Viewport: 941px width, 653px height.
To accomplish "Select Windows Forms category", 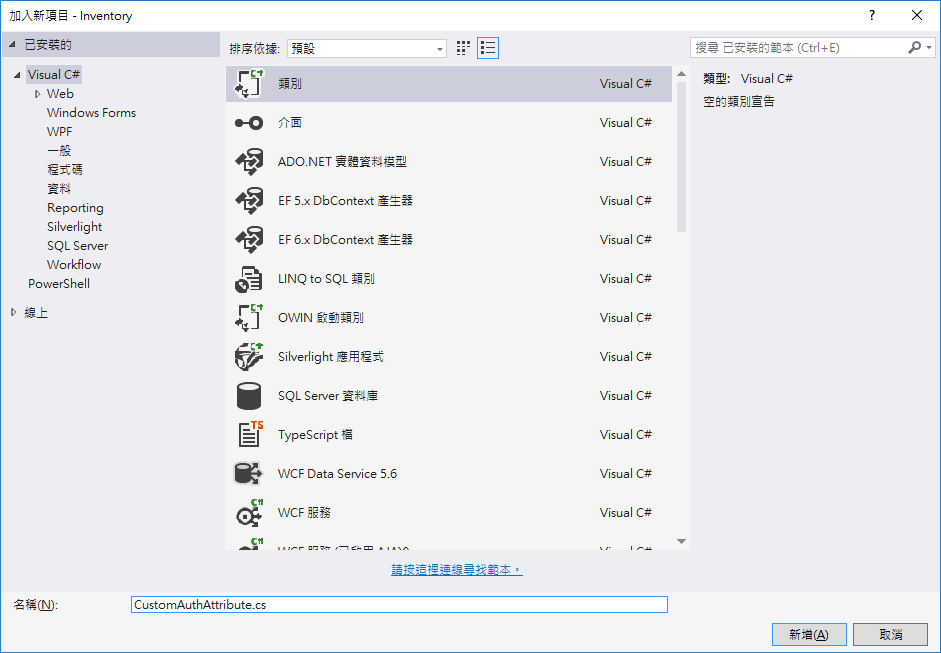I will click(x=91, y=113).
